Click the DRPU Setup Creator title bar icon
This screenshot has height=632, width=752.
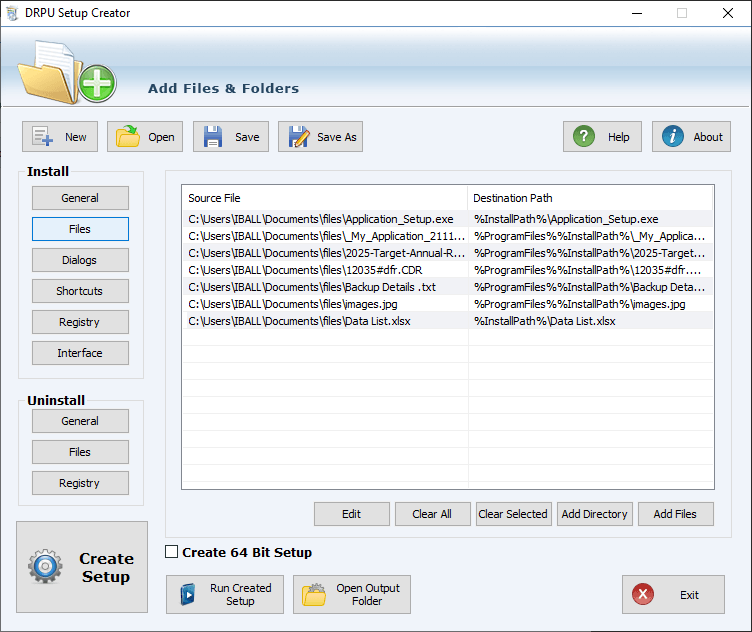(12, 13)
